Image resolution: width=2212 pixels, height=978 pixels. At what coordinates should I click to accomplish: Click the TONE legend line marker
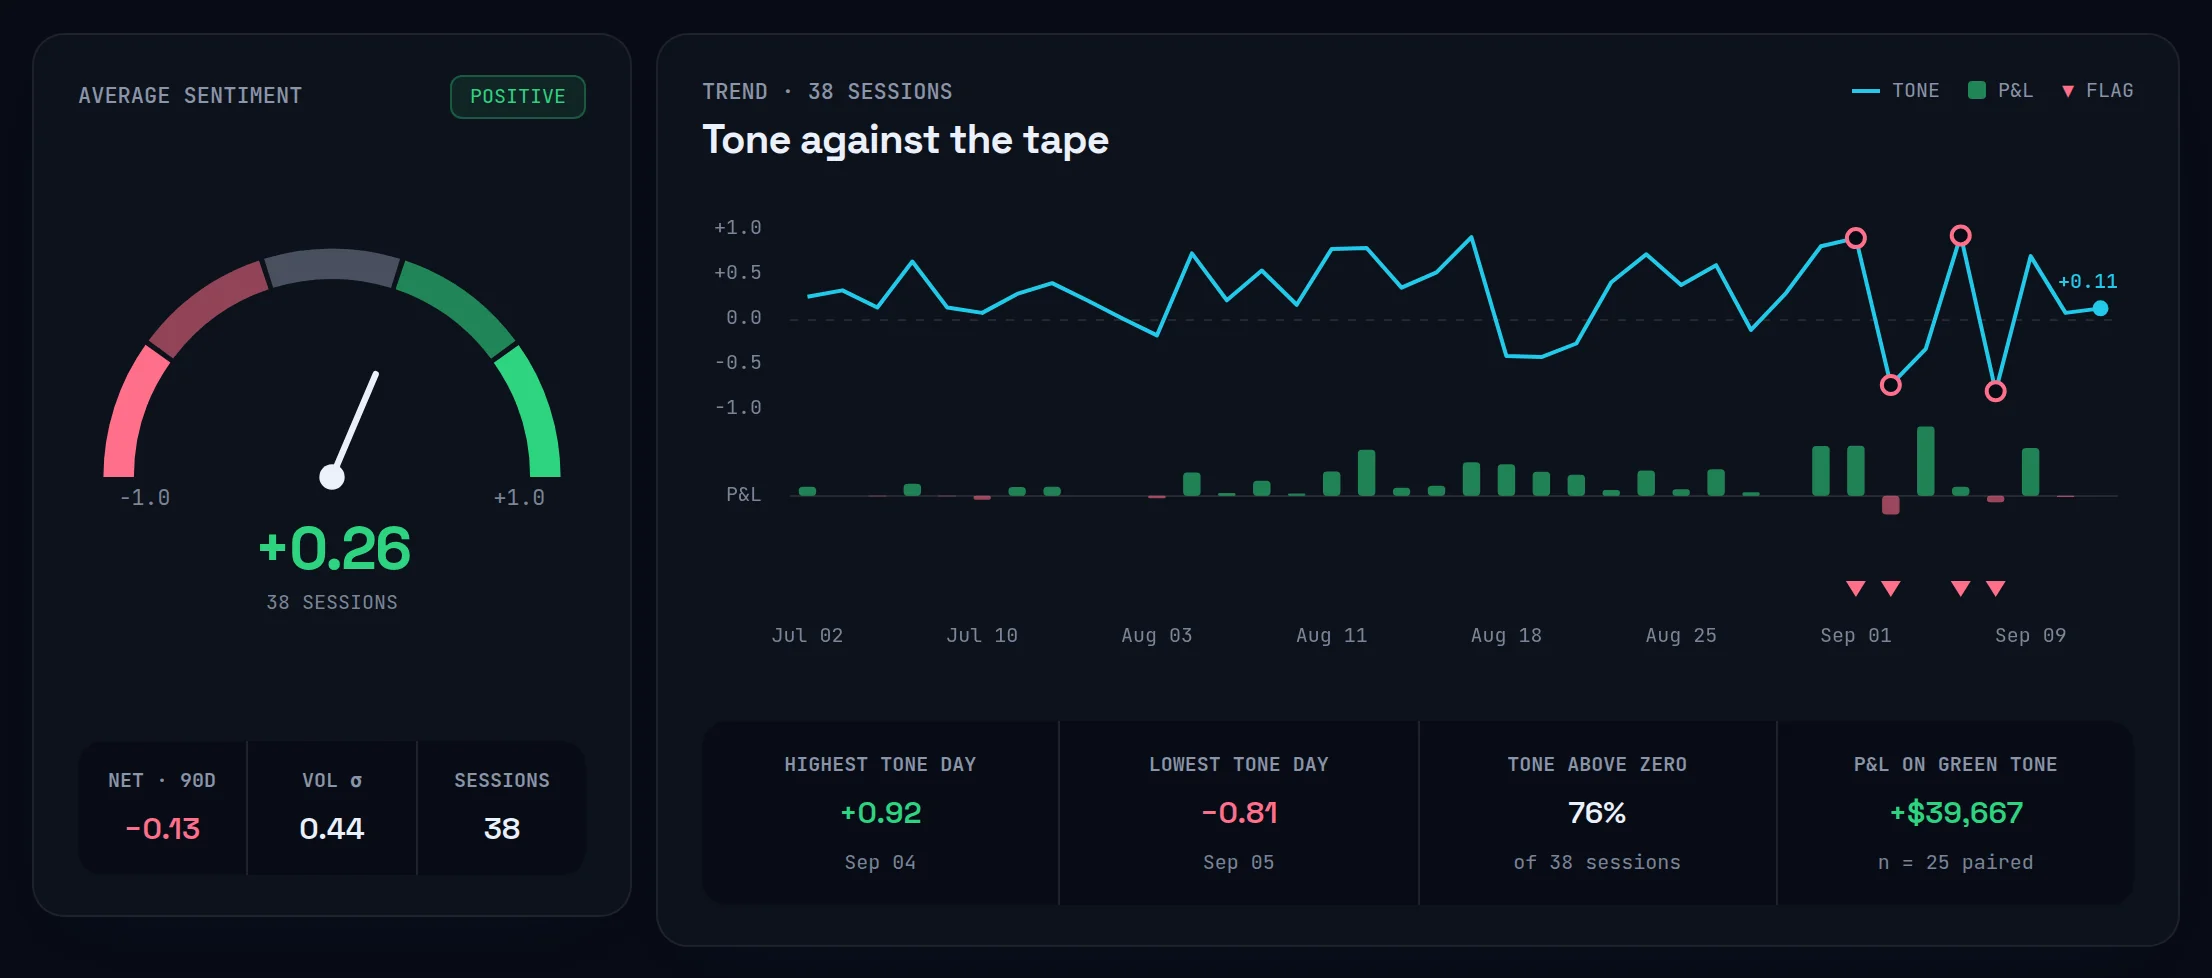point(1865,91)
